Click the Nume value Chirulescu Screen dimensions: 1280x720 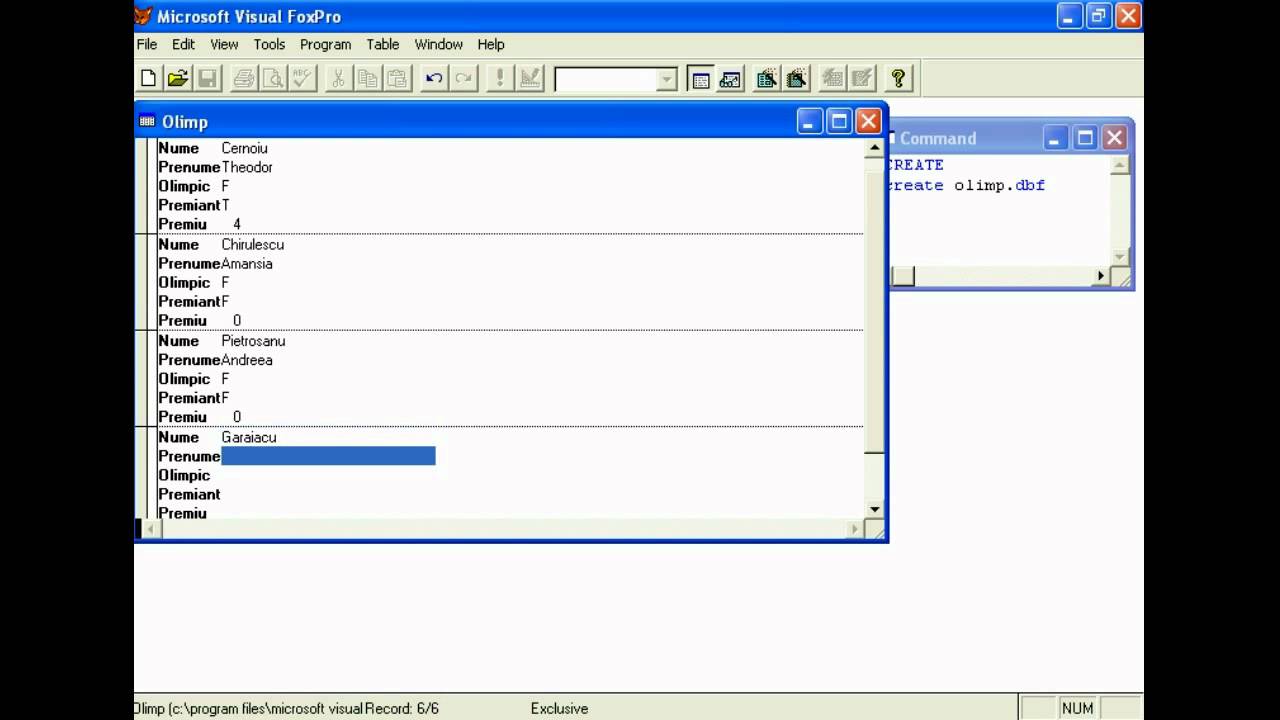(253, 244)
